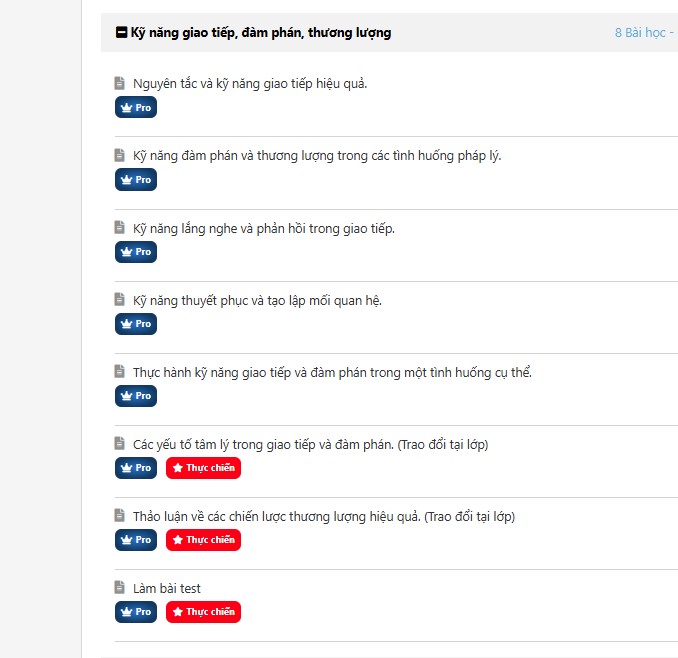This screenshot has height=658, width=678.
Task: Open lesson 'Thực hành kỹ năng giao tiếp và đàm phán'
Action: [x=332, y=372]
